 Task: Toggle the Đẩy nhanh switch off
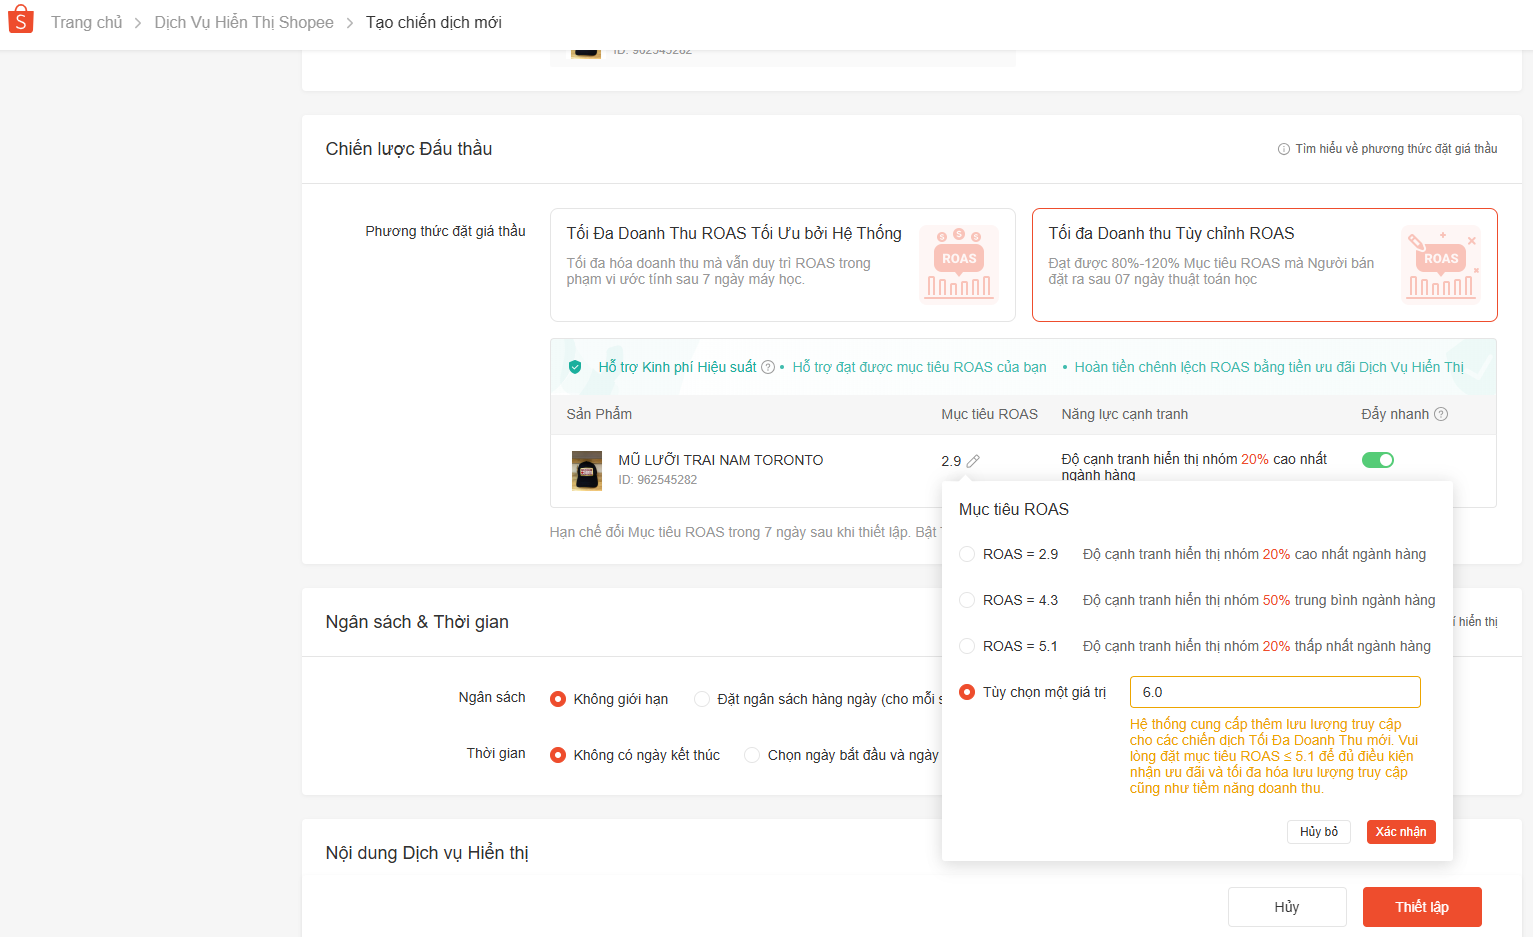(1377, 460)
